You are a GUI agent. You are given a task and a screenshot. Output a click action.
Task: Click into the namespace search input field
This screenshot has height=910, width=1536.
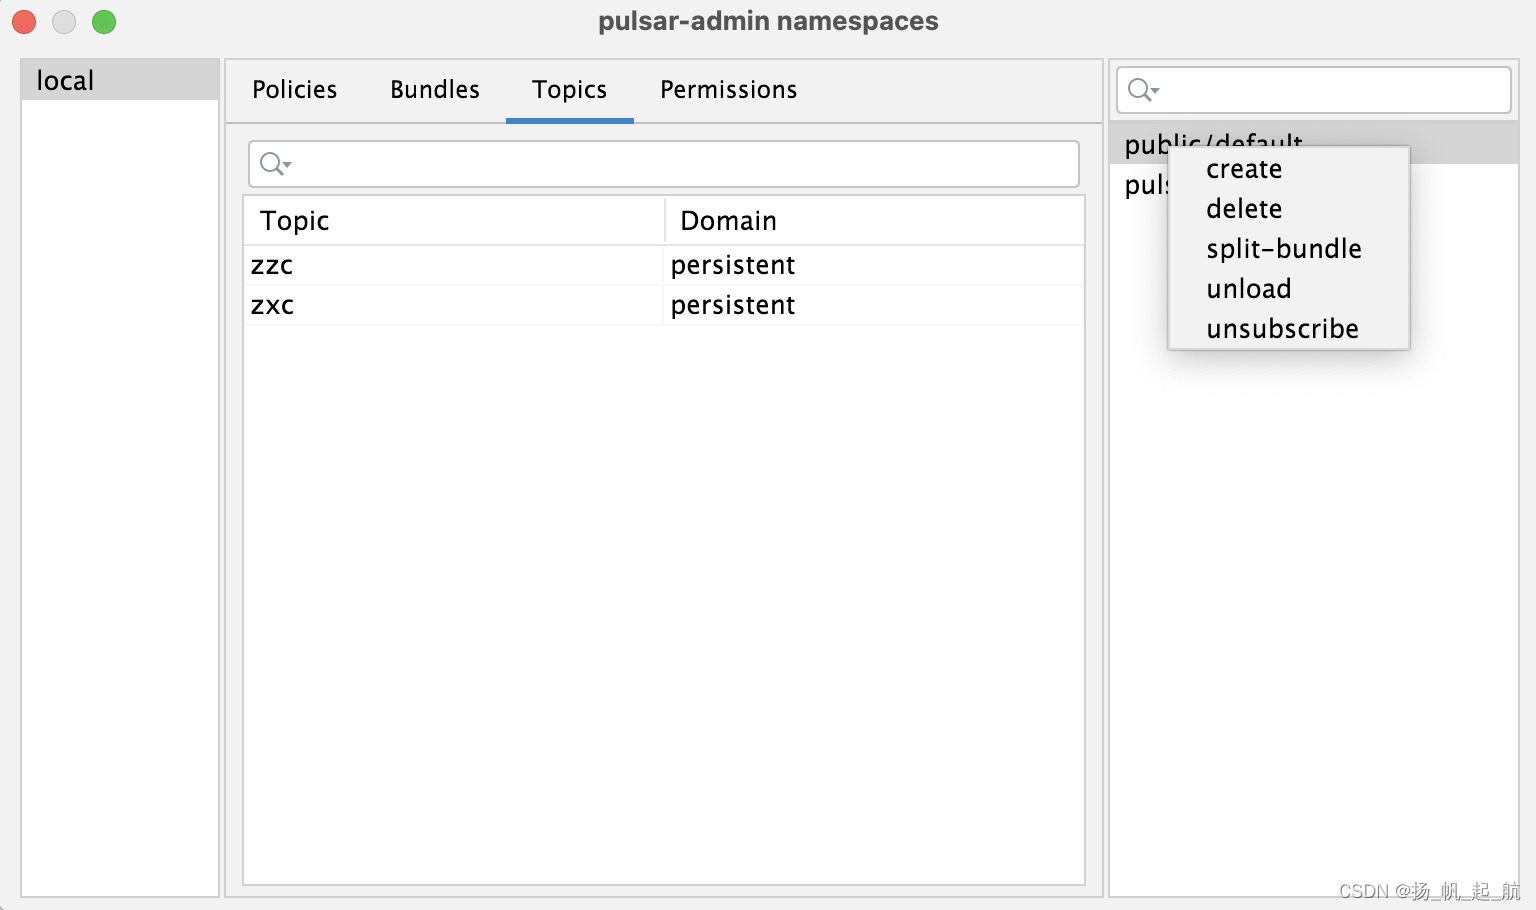[1300, 90]
